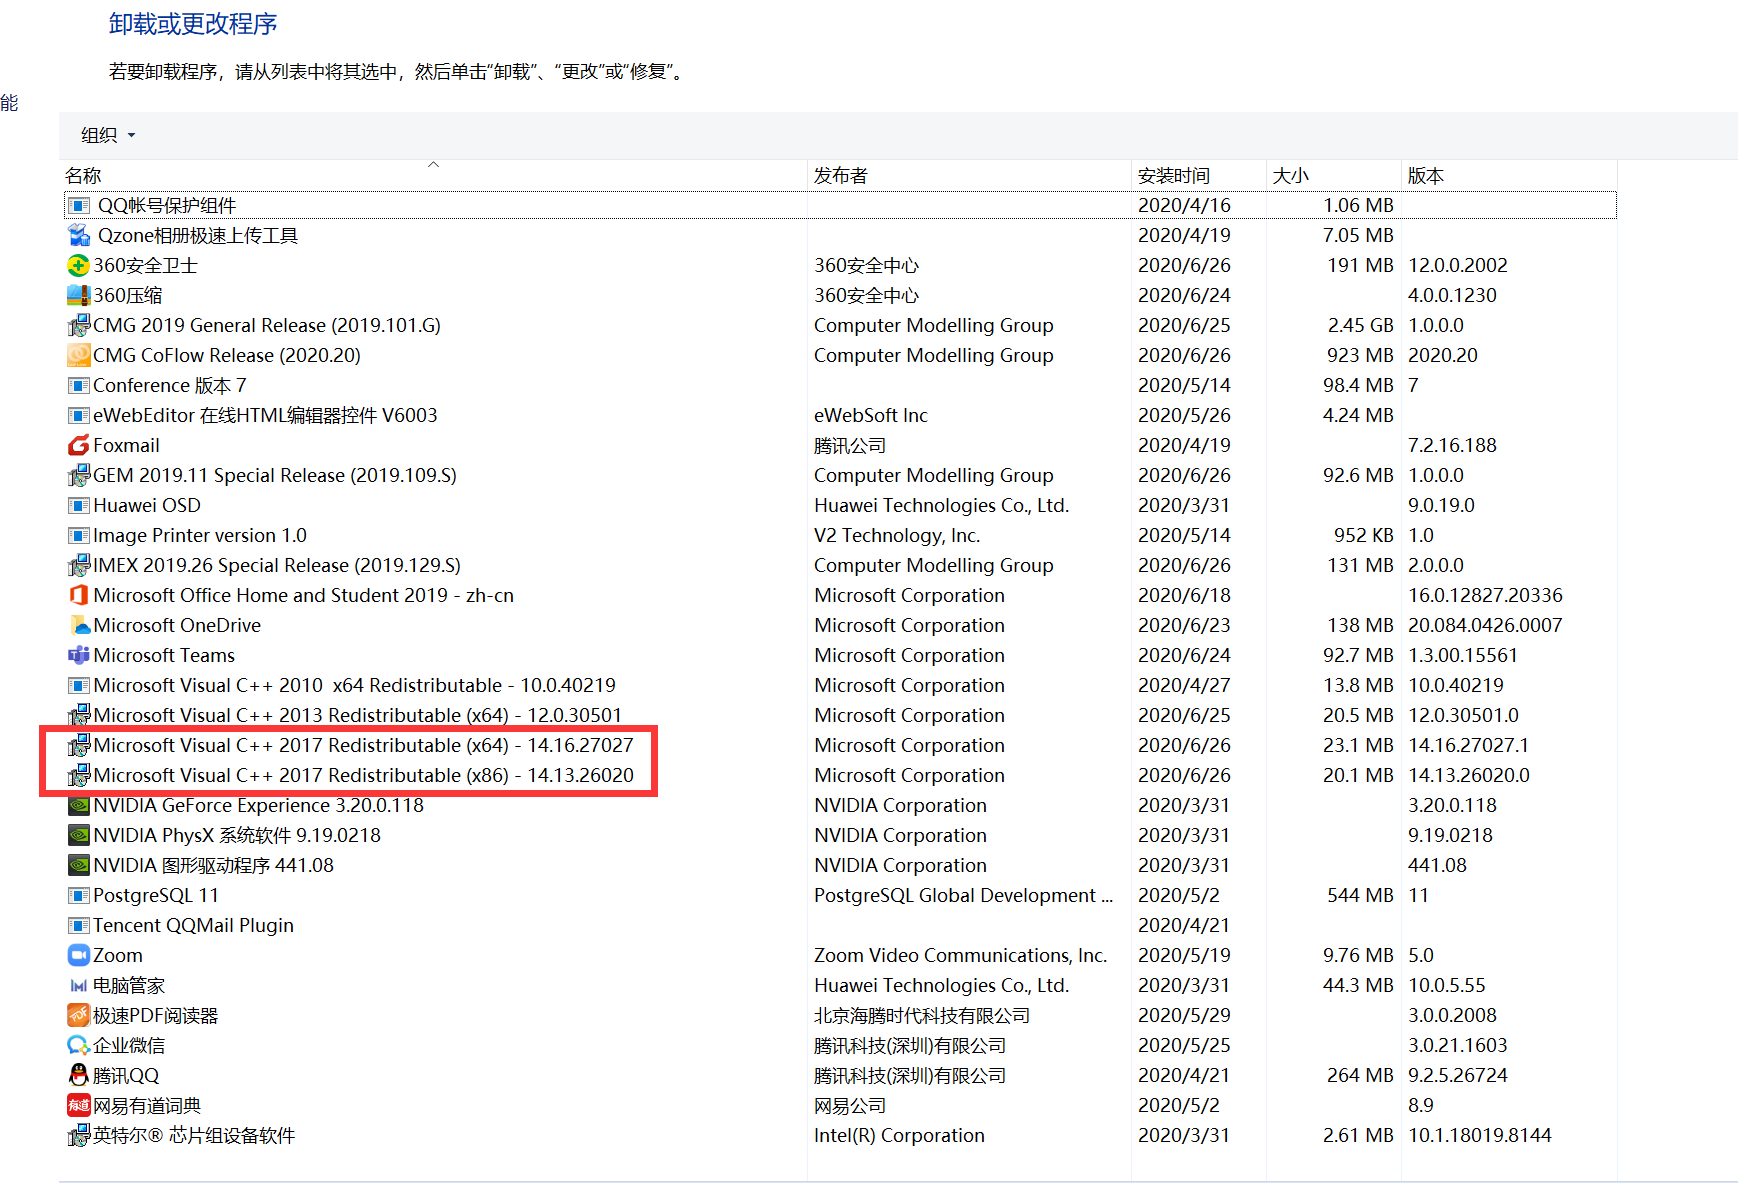Select the PostgreSQL 11 program row
Screen dimensions: 1738x1183
[155, 895]
